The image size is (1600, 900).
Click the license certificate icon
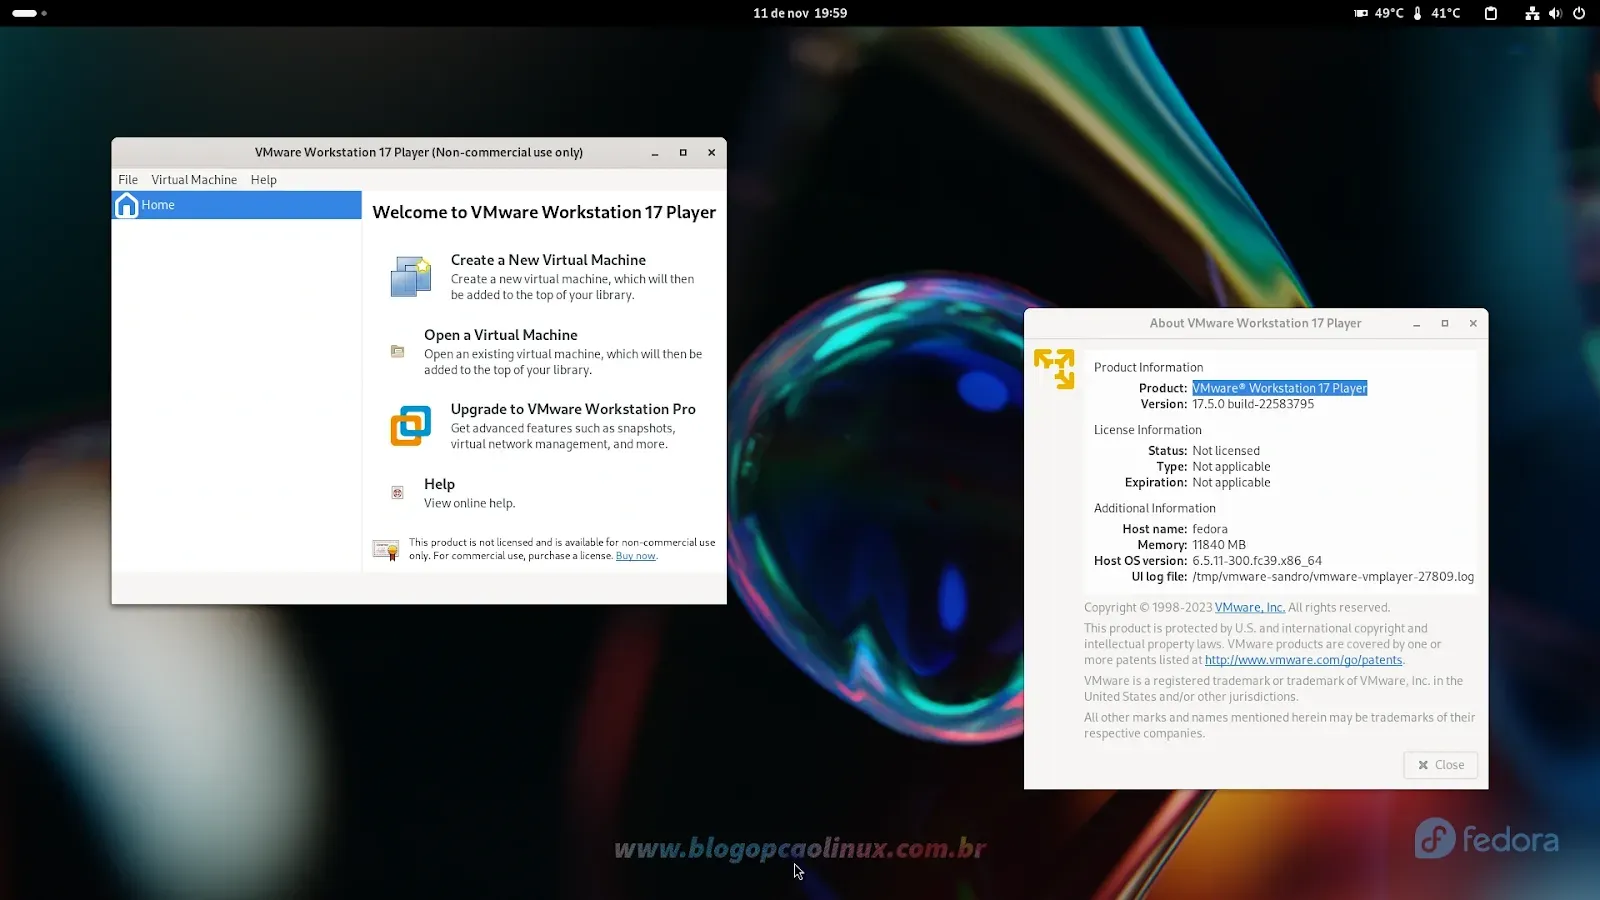click(x=386, y=549)
